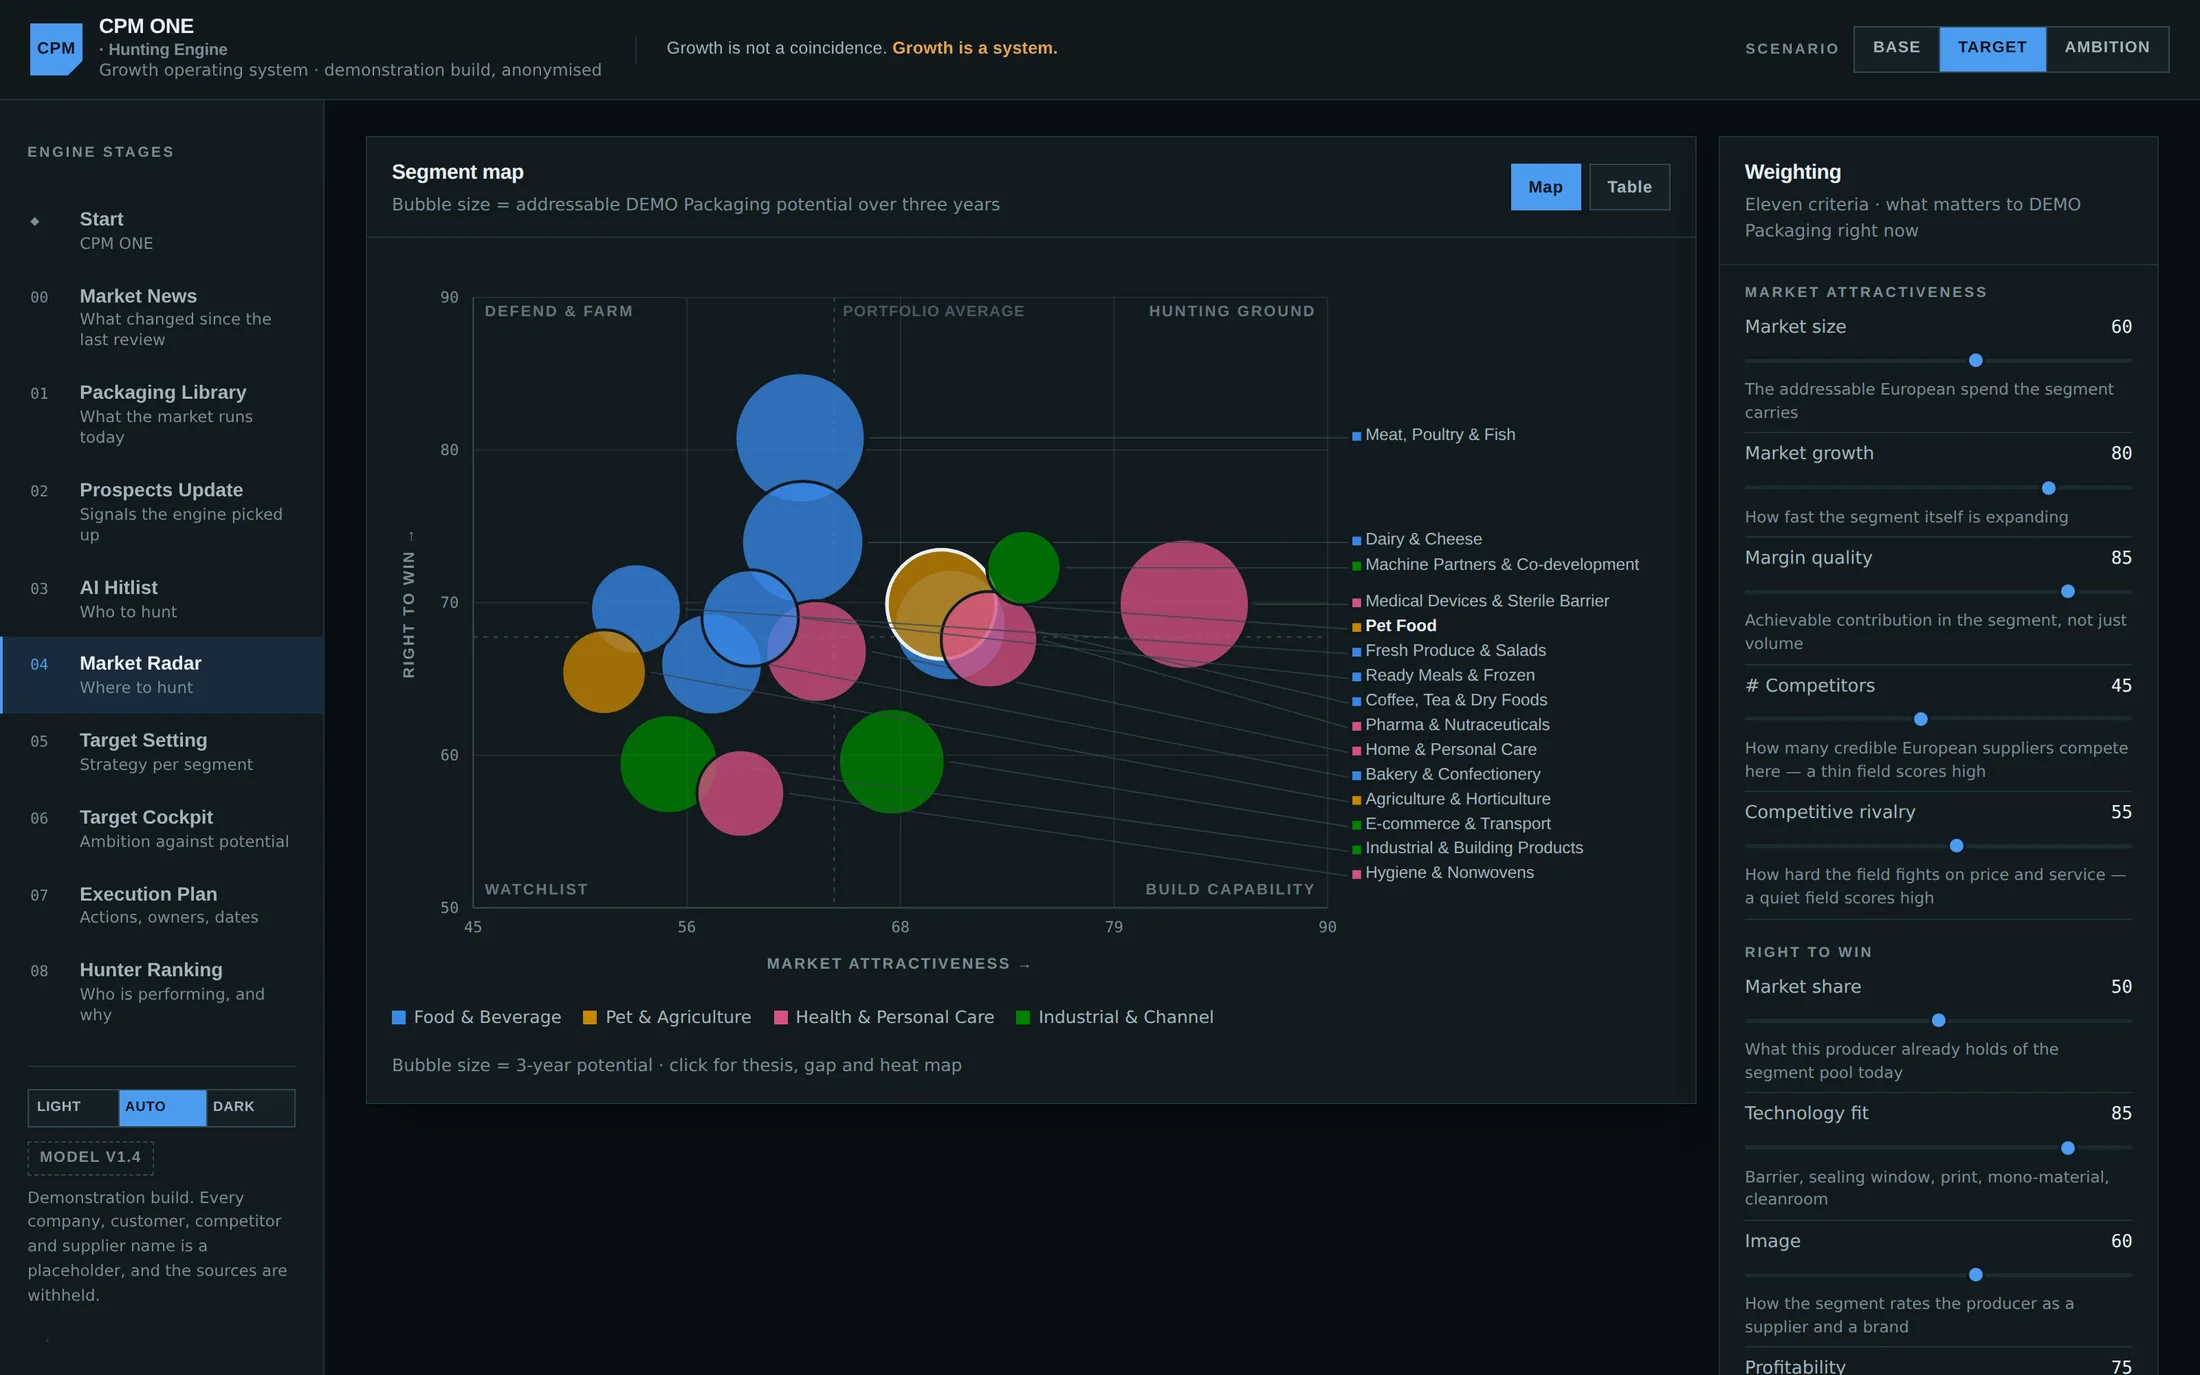This screenshot has width=2200, height=1375.
Task: Adjust the Market share slider
Action: coord(1938,1020)
